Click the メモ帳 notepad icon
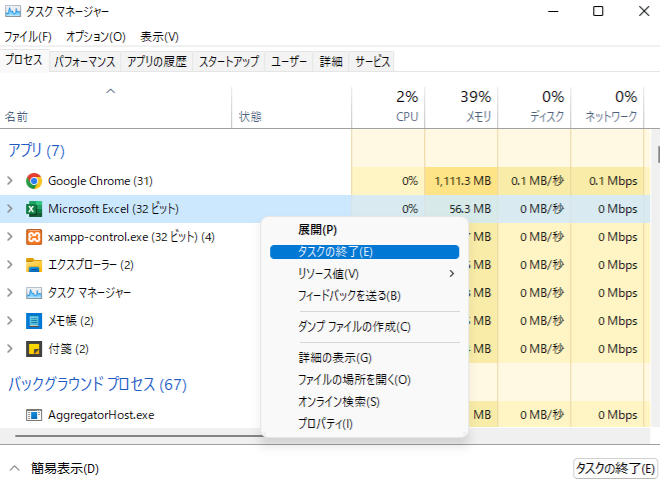This screenshot has width=660, height=491. click(x=33, y=321)
